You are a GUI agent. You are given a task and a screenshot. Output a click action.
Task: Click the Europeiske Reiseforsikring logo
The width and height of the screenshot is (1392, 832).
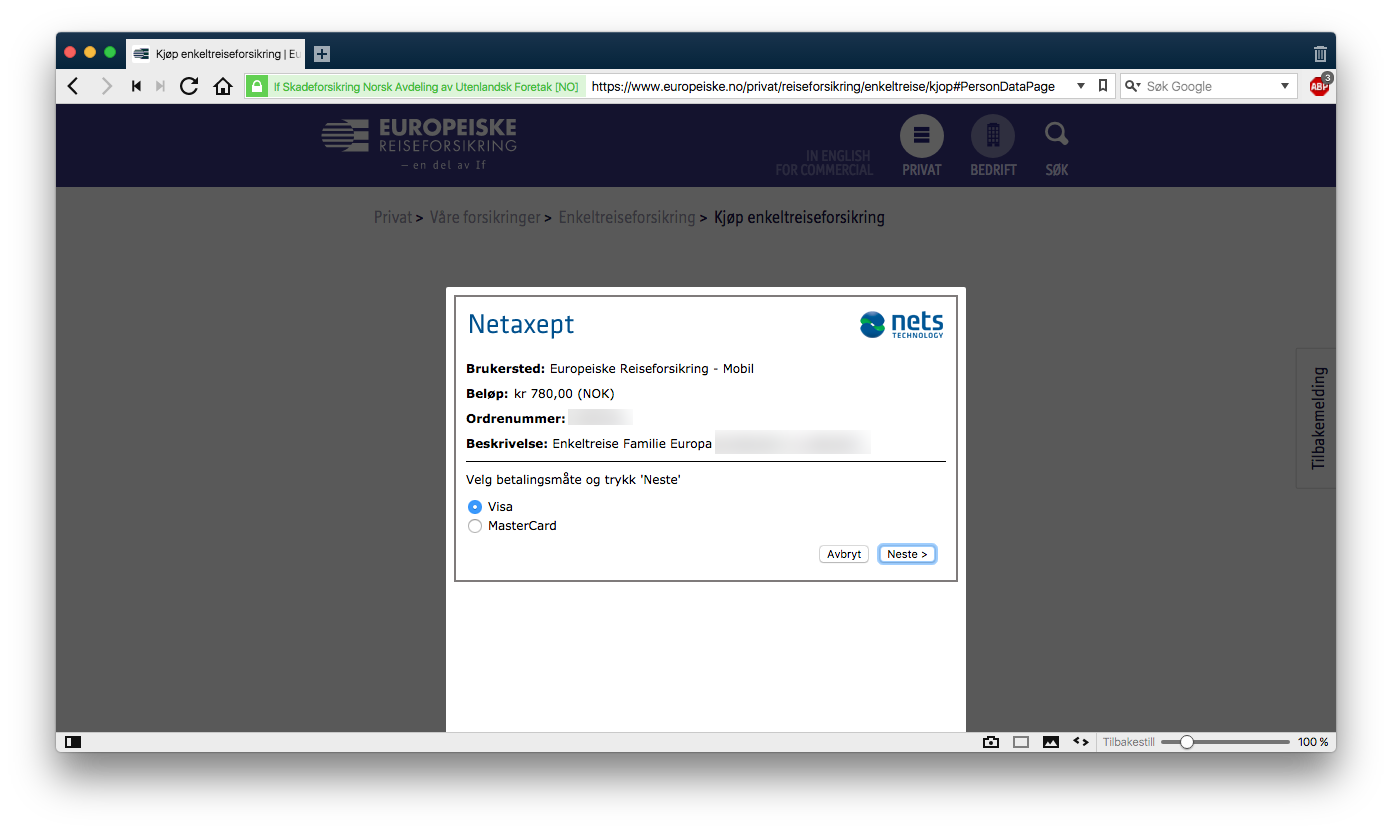click(x=419, y=144)
